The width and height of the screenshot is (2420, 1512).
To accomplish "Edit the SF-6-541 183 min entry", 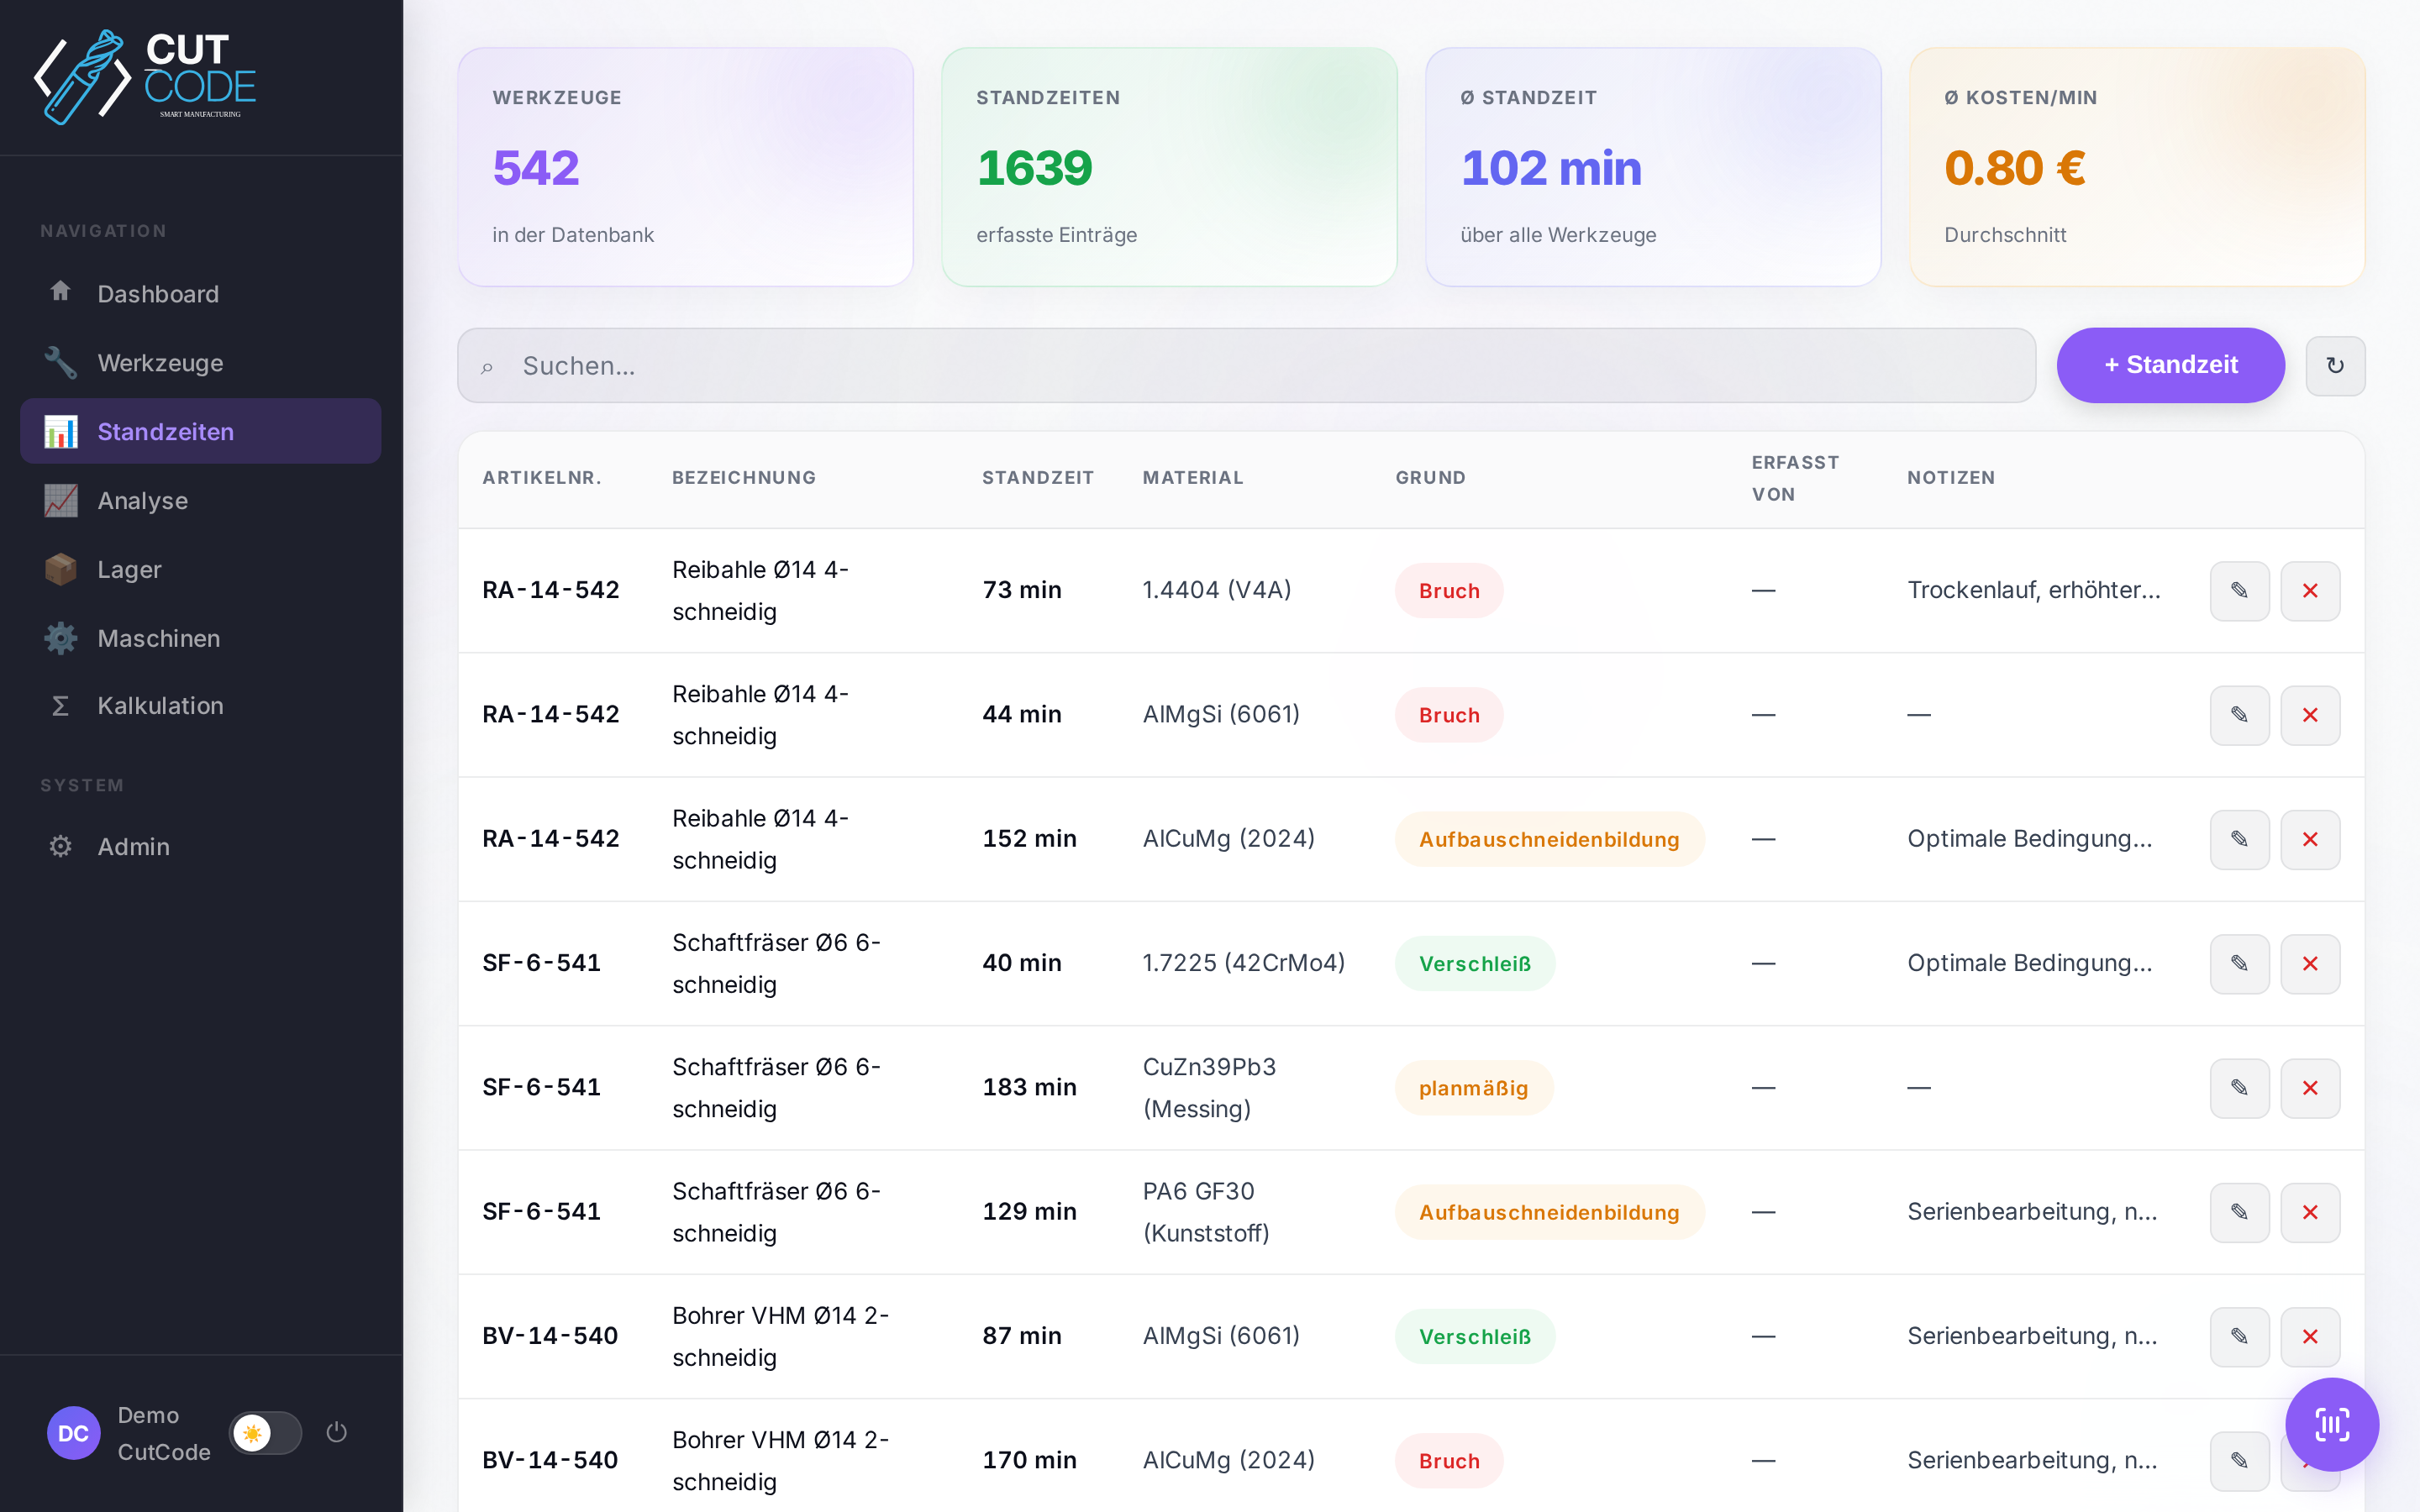I will tap(2239, 1087).
